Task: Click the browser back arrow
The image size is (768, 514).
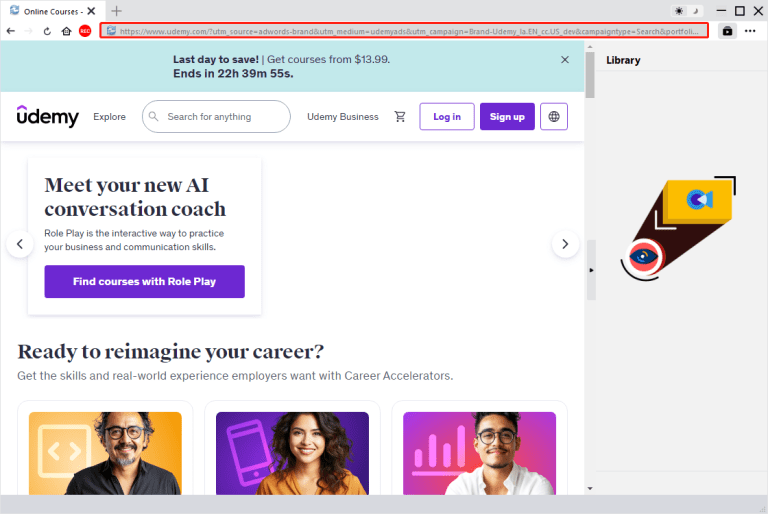Action: coord(10,31)
